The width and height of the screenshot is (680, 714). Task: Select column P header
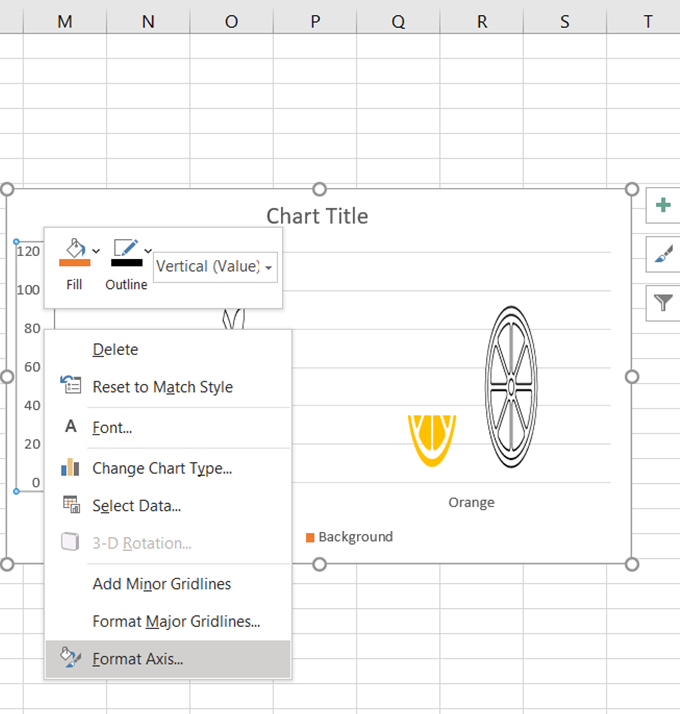[x=315, y=21]
